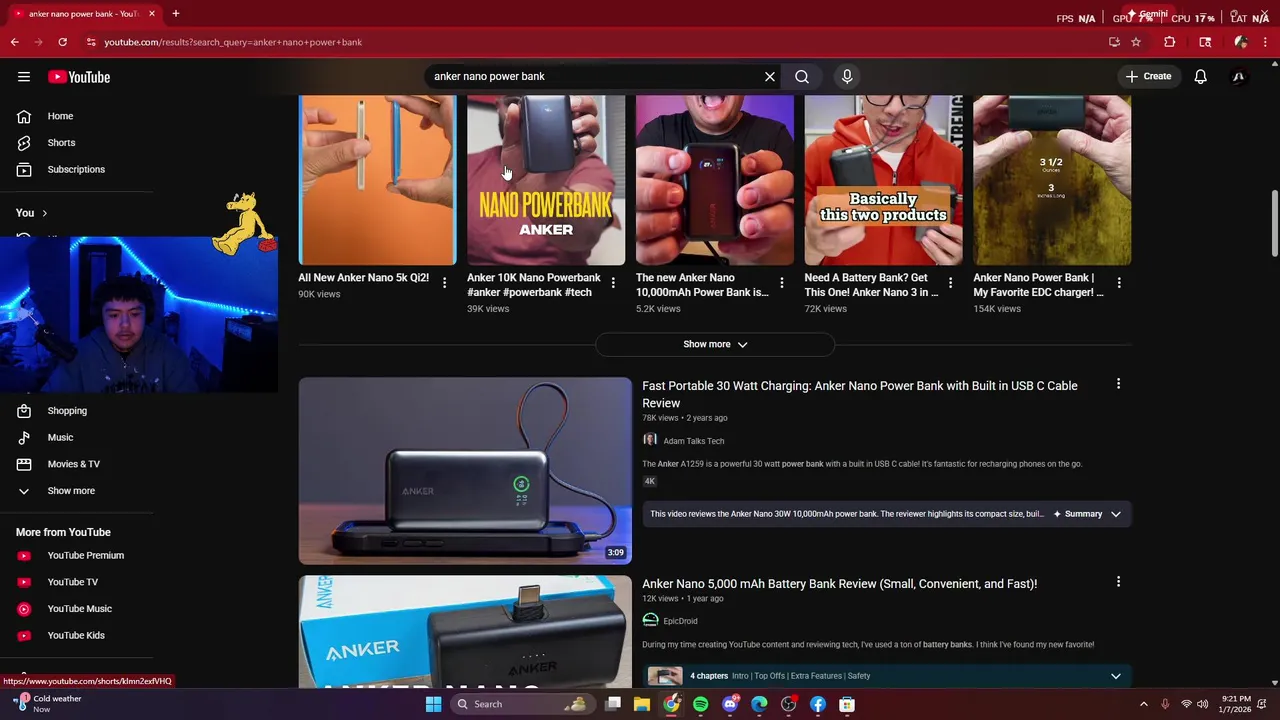Bookmark this page with the star icon
This screenshot has width=1280, height=720.
(x=1136, y=42)
